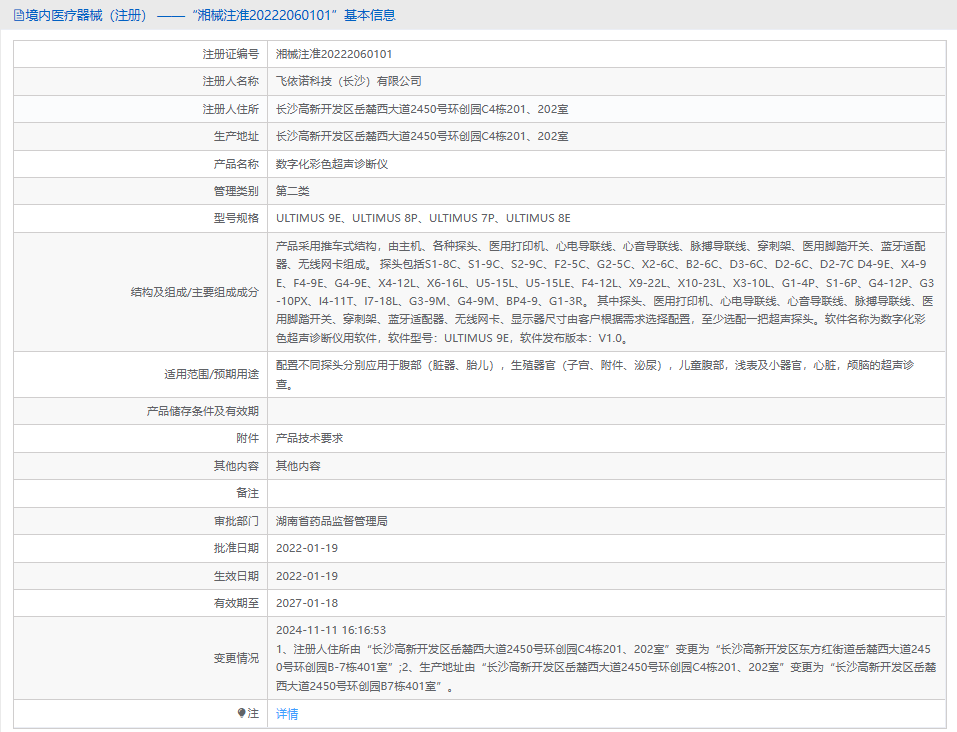Select approval department 湖南省药品监督管理局

pos(331,521)
